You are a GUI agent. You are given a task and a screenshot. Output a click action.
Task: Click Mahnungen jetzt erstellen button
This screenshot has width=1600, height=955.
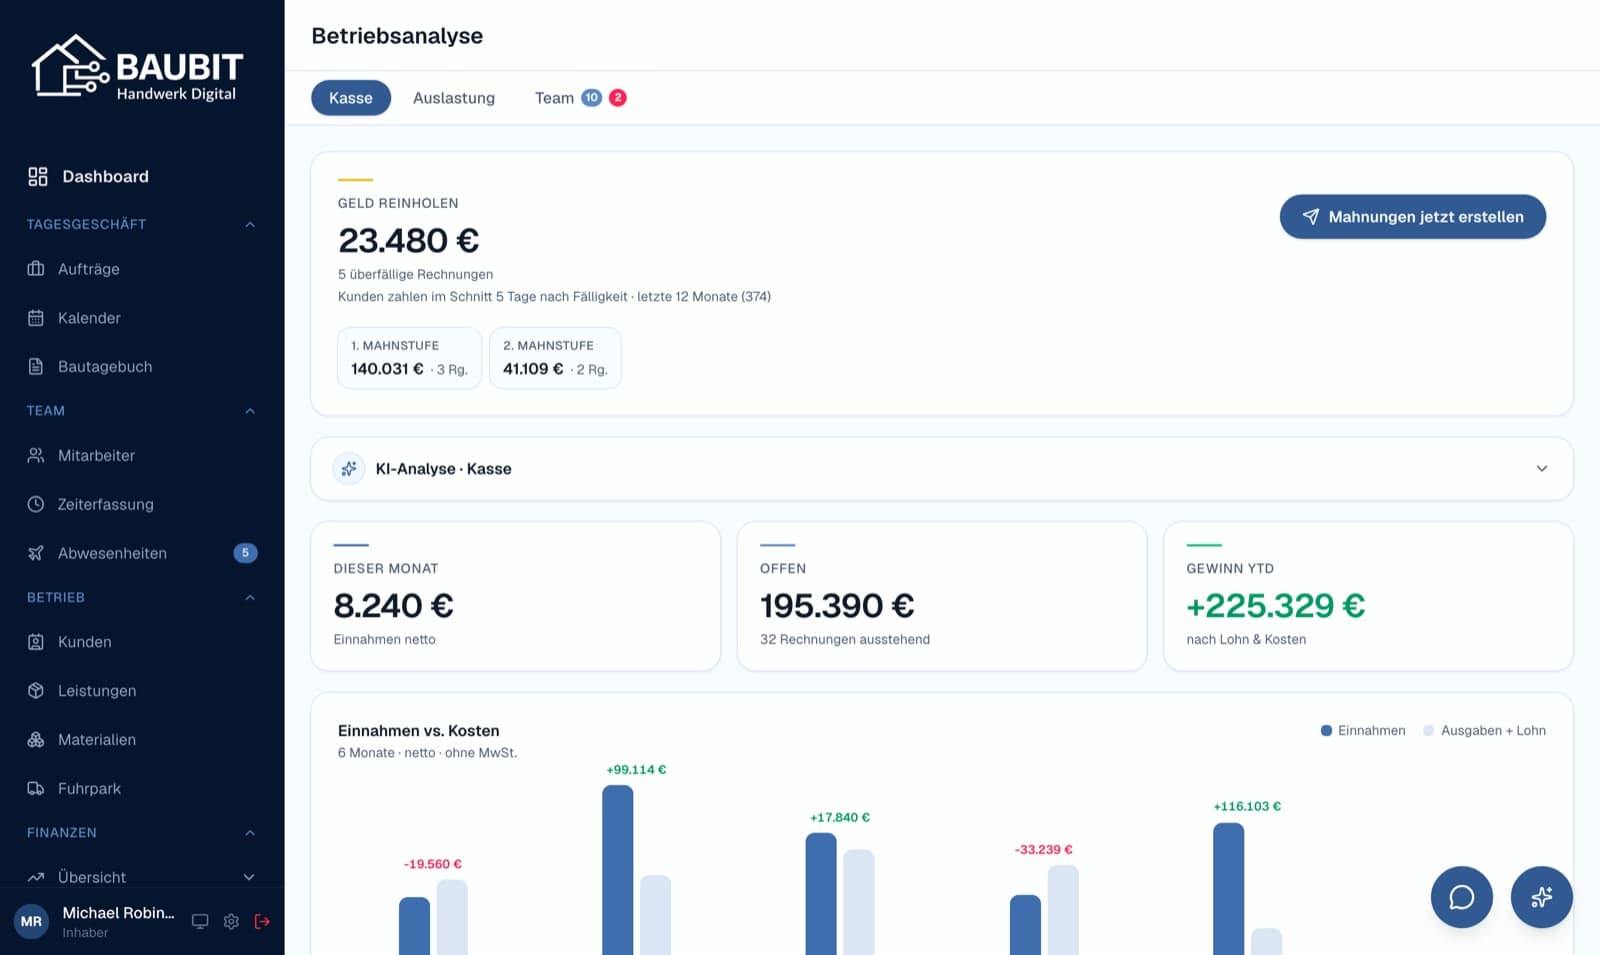[1412, 217]
